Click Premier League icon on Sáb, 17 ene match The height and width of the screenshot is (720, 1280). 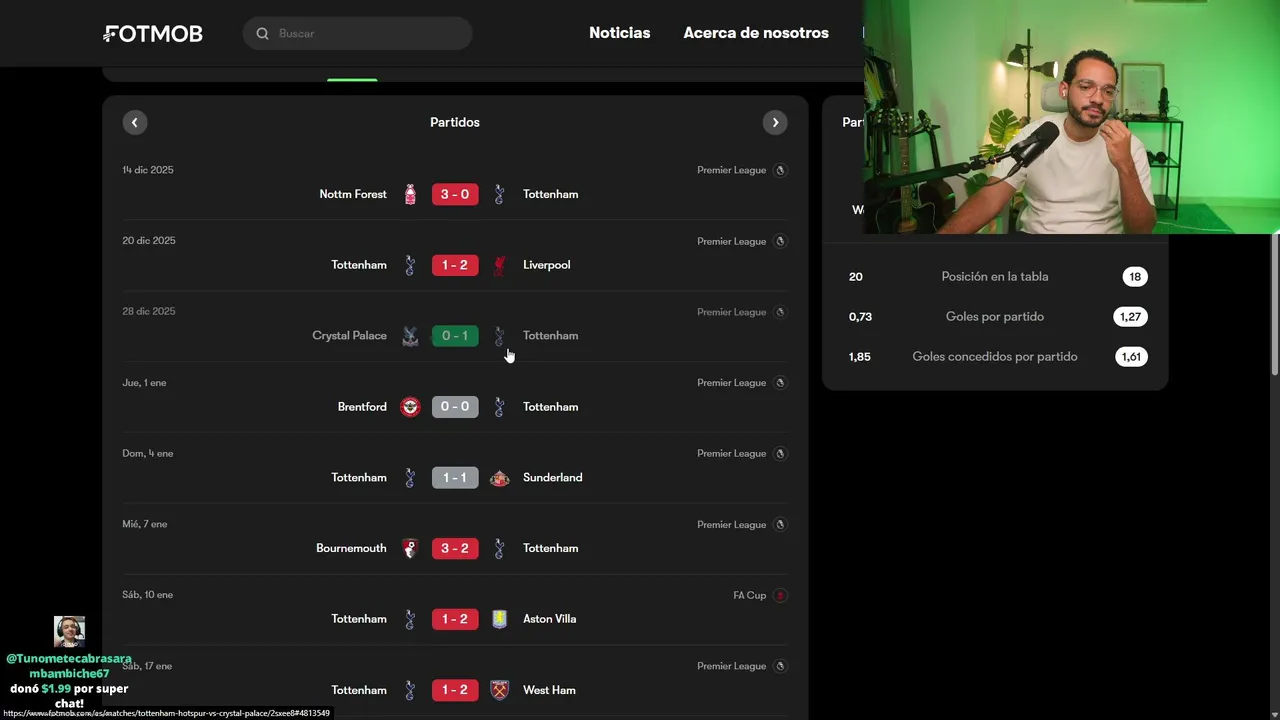click(780, 666)
